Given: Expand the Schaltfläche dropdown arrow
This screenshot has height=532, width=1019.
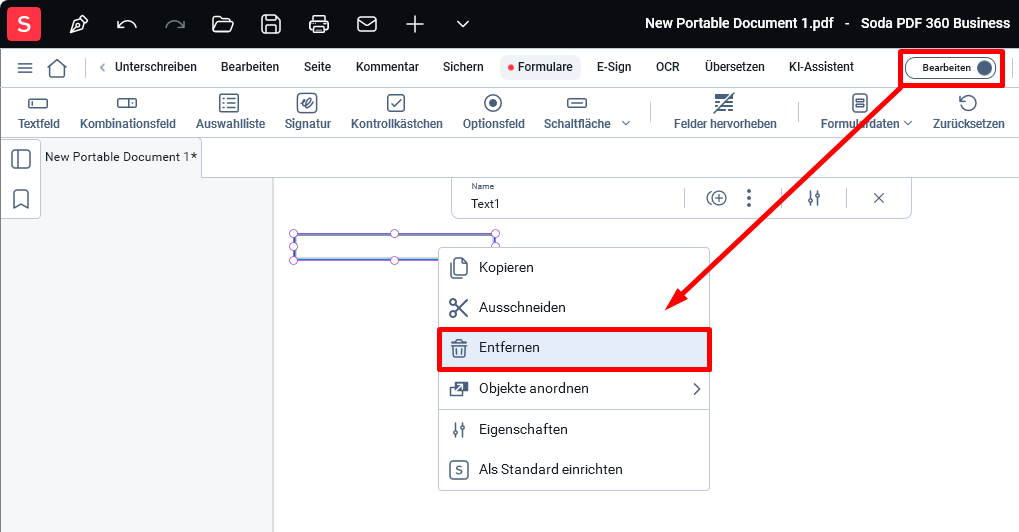Looking at the screenshot, I should pyautogui.click(x=626, y=123).
